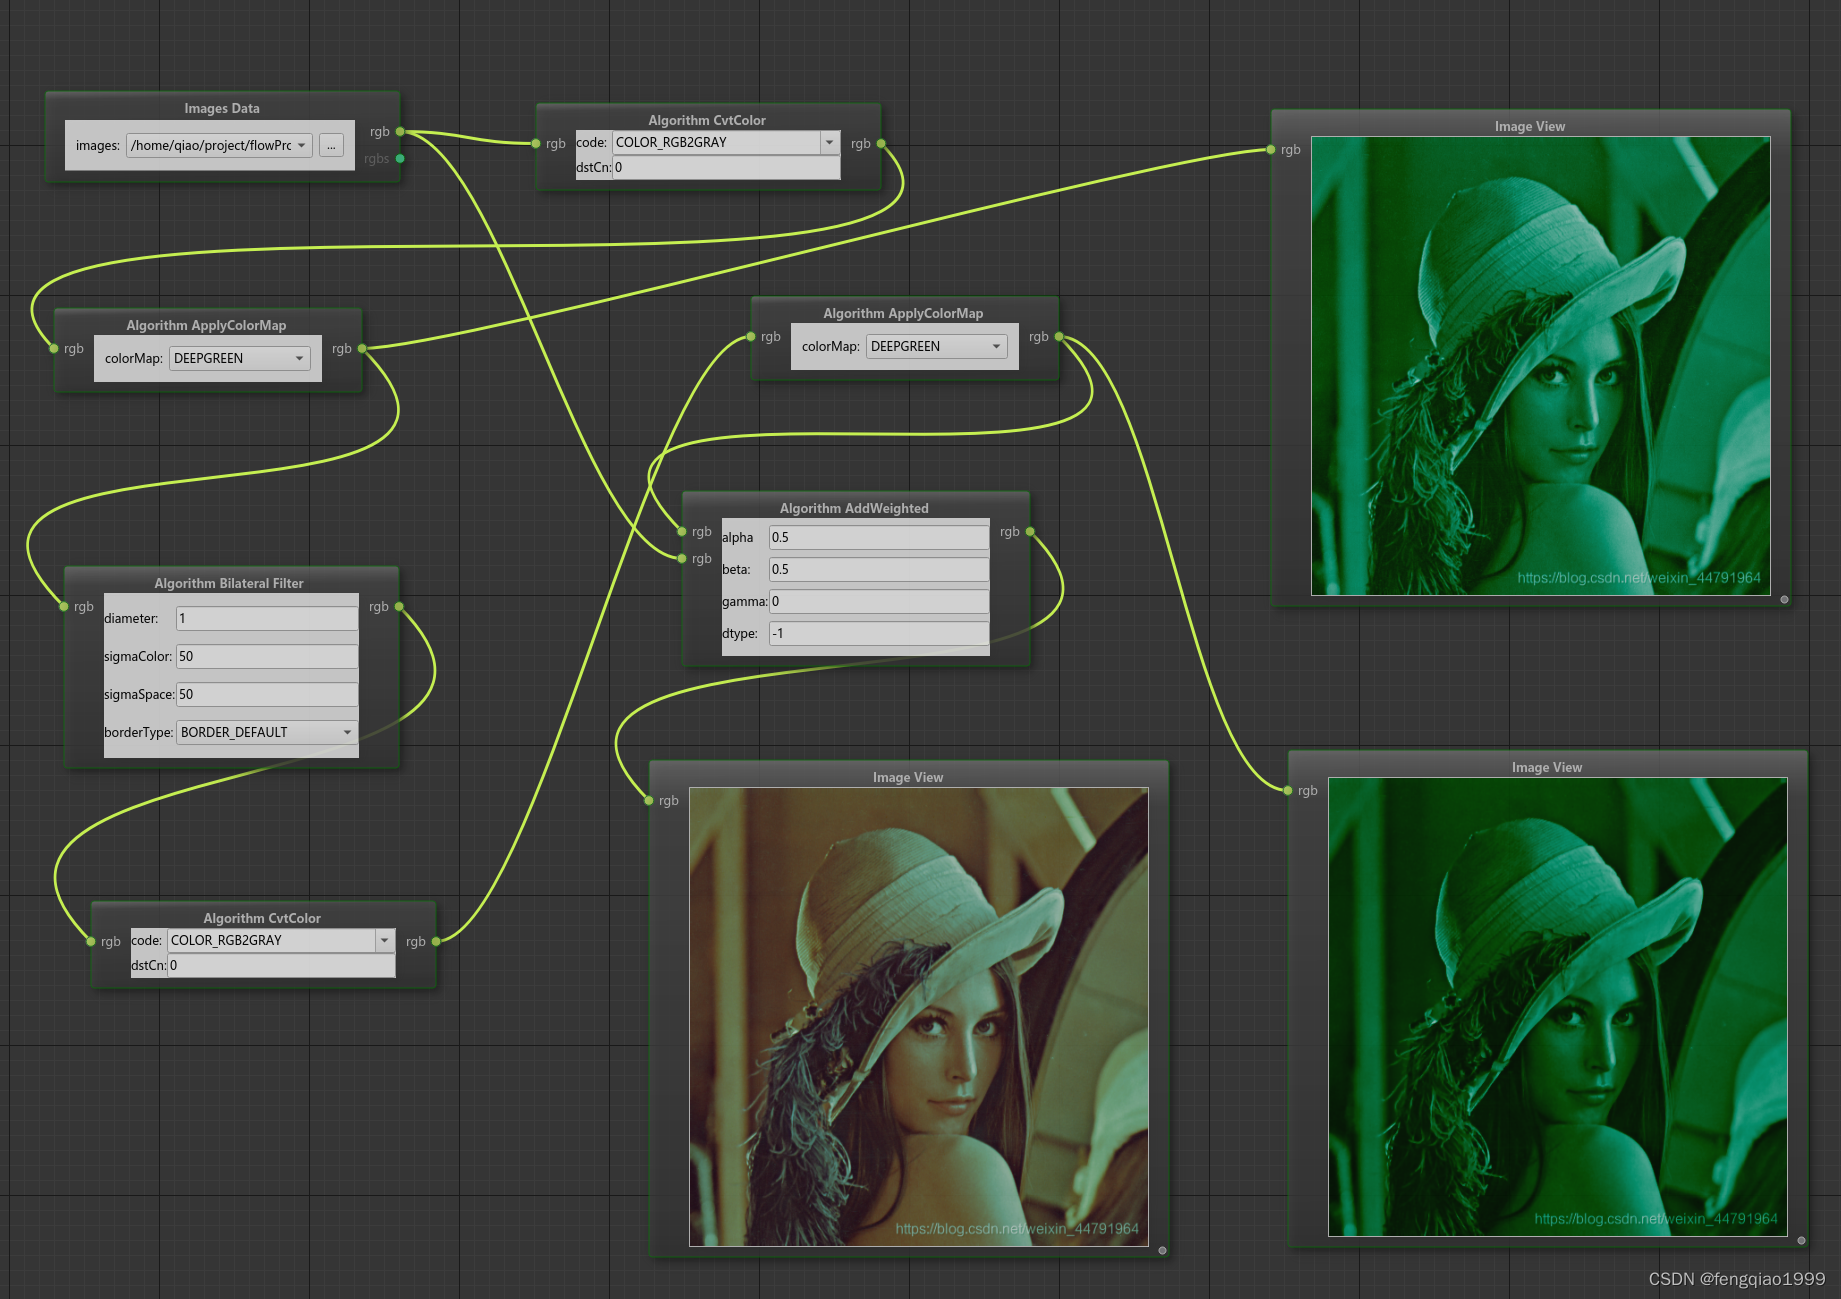Click the upper rgb input port of AddWeighted
This screenshot has height=1299, width=1841.
coord(682,531)
